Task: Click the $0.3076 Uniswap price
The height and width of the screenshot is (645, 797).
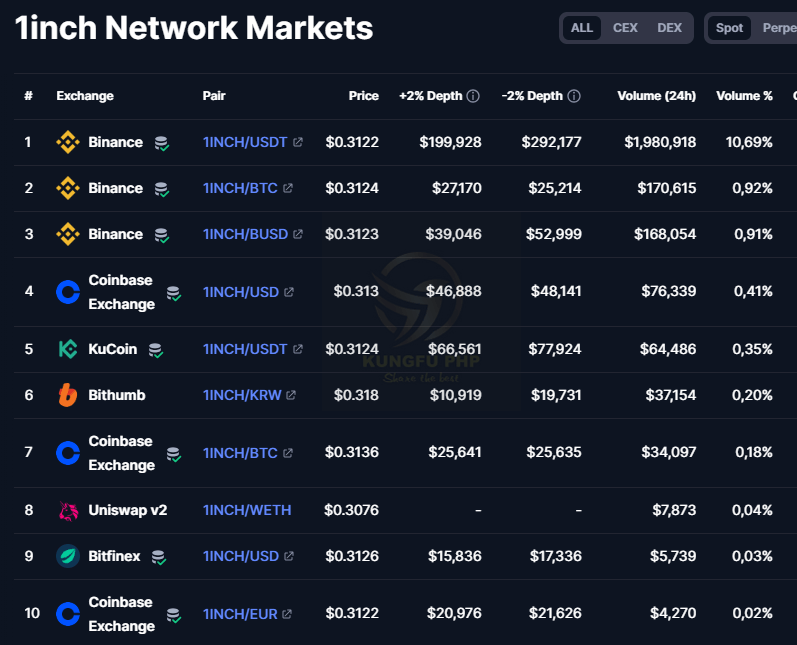Action: (x=351, y=510)
